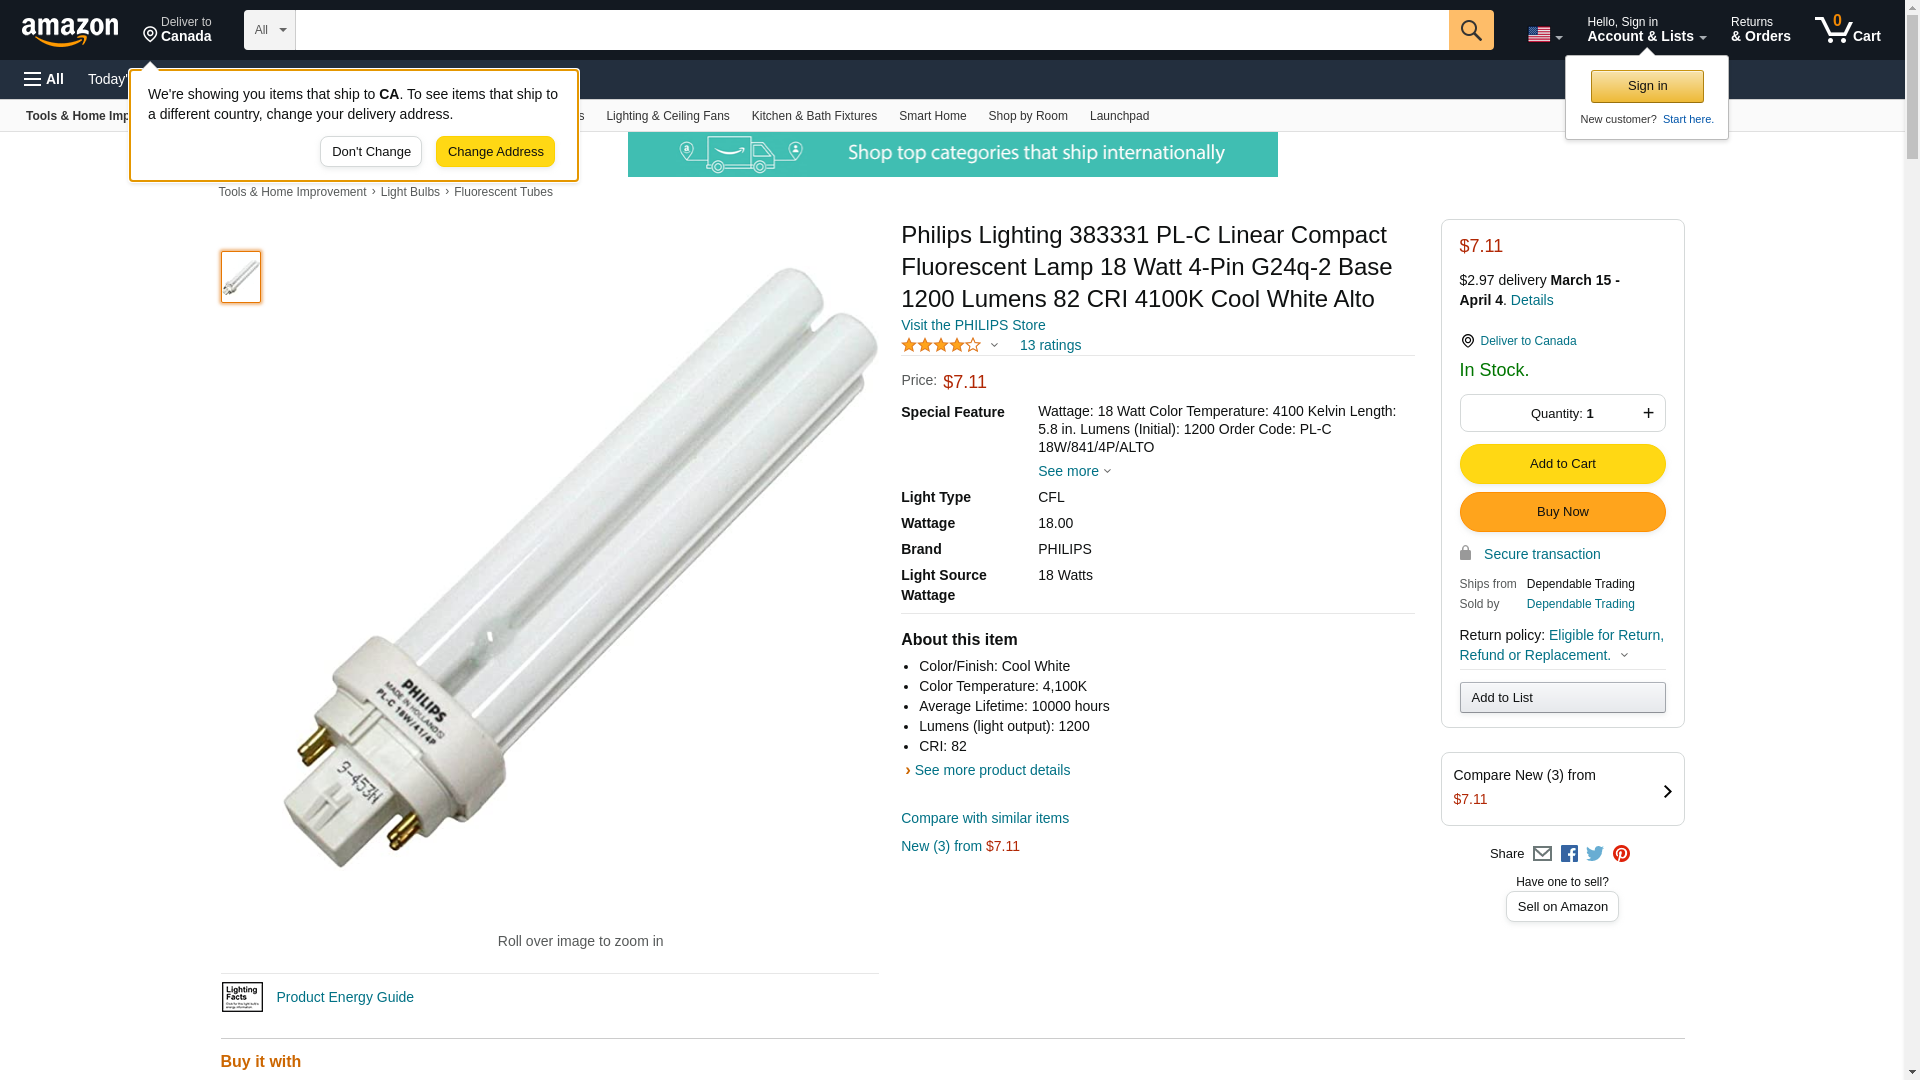
Task: Share the product via email icon
Action: click(x=1542, y=854)
